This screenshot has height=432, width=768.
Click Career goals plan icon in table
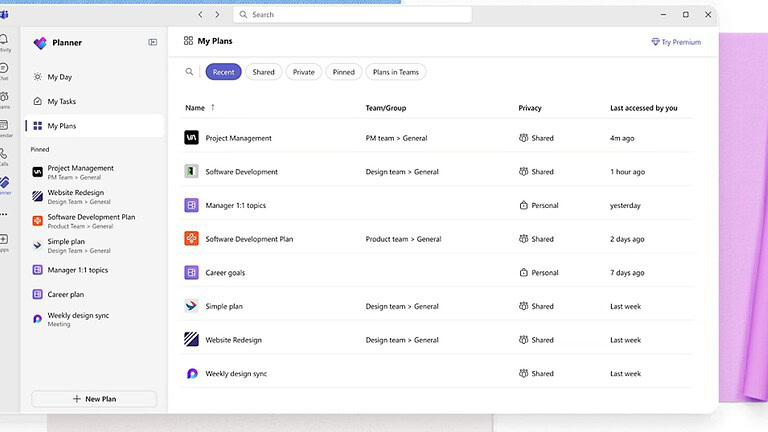click(192, 272)
